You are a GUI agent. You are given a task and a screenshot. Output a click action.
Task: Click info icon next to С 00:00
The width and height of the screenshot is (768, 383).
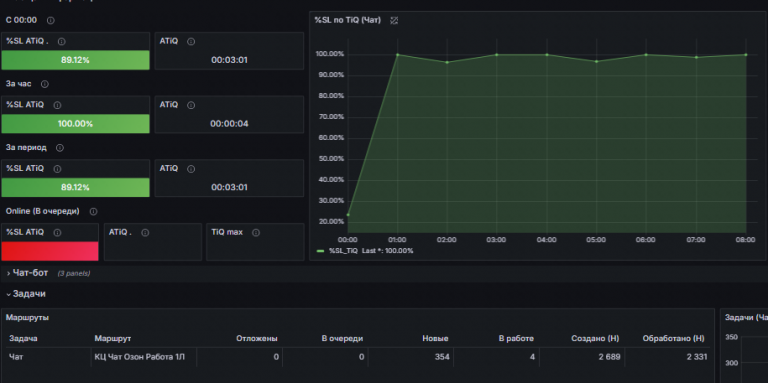[x=50, y=21]
